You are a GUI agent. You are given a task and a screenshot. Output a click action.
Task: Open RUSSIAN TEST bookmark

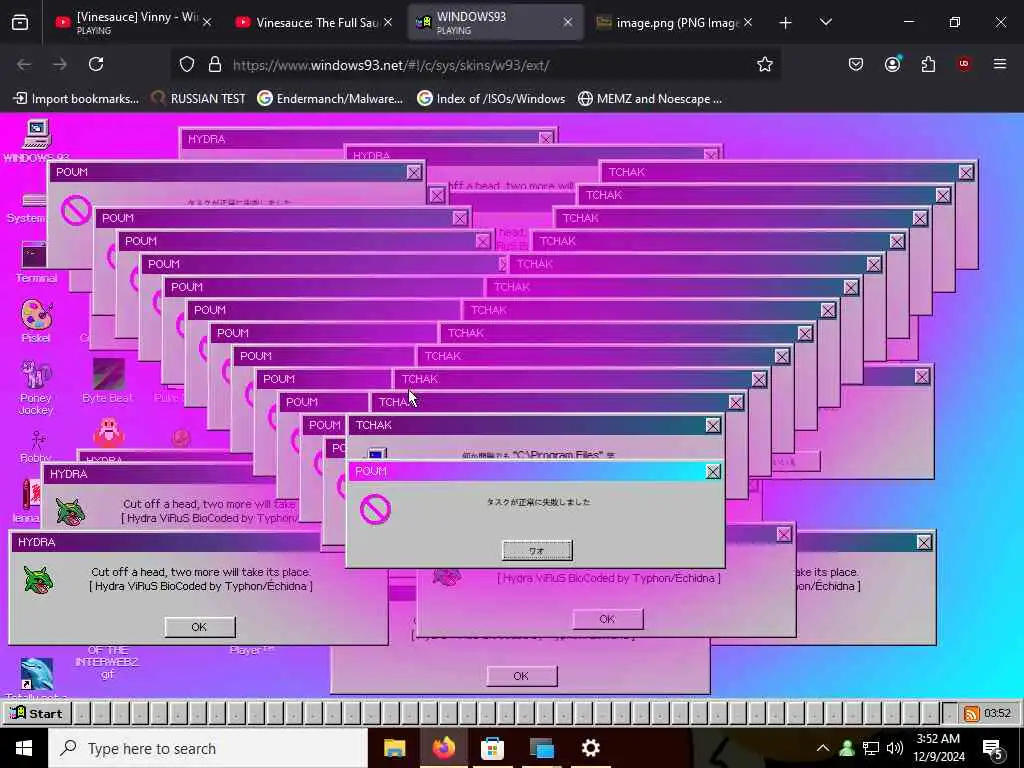click(199, 99)
